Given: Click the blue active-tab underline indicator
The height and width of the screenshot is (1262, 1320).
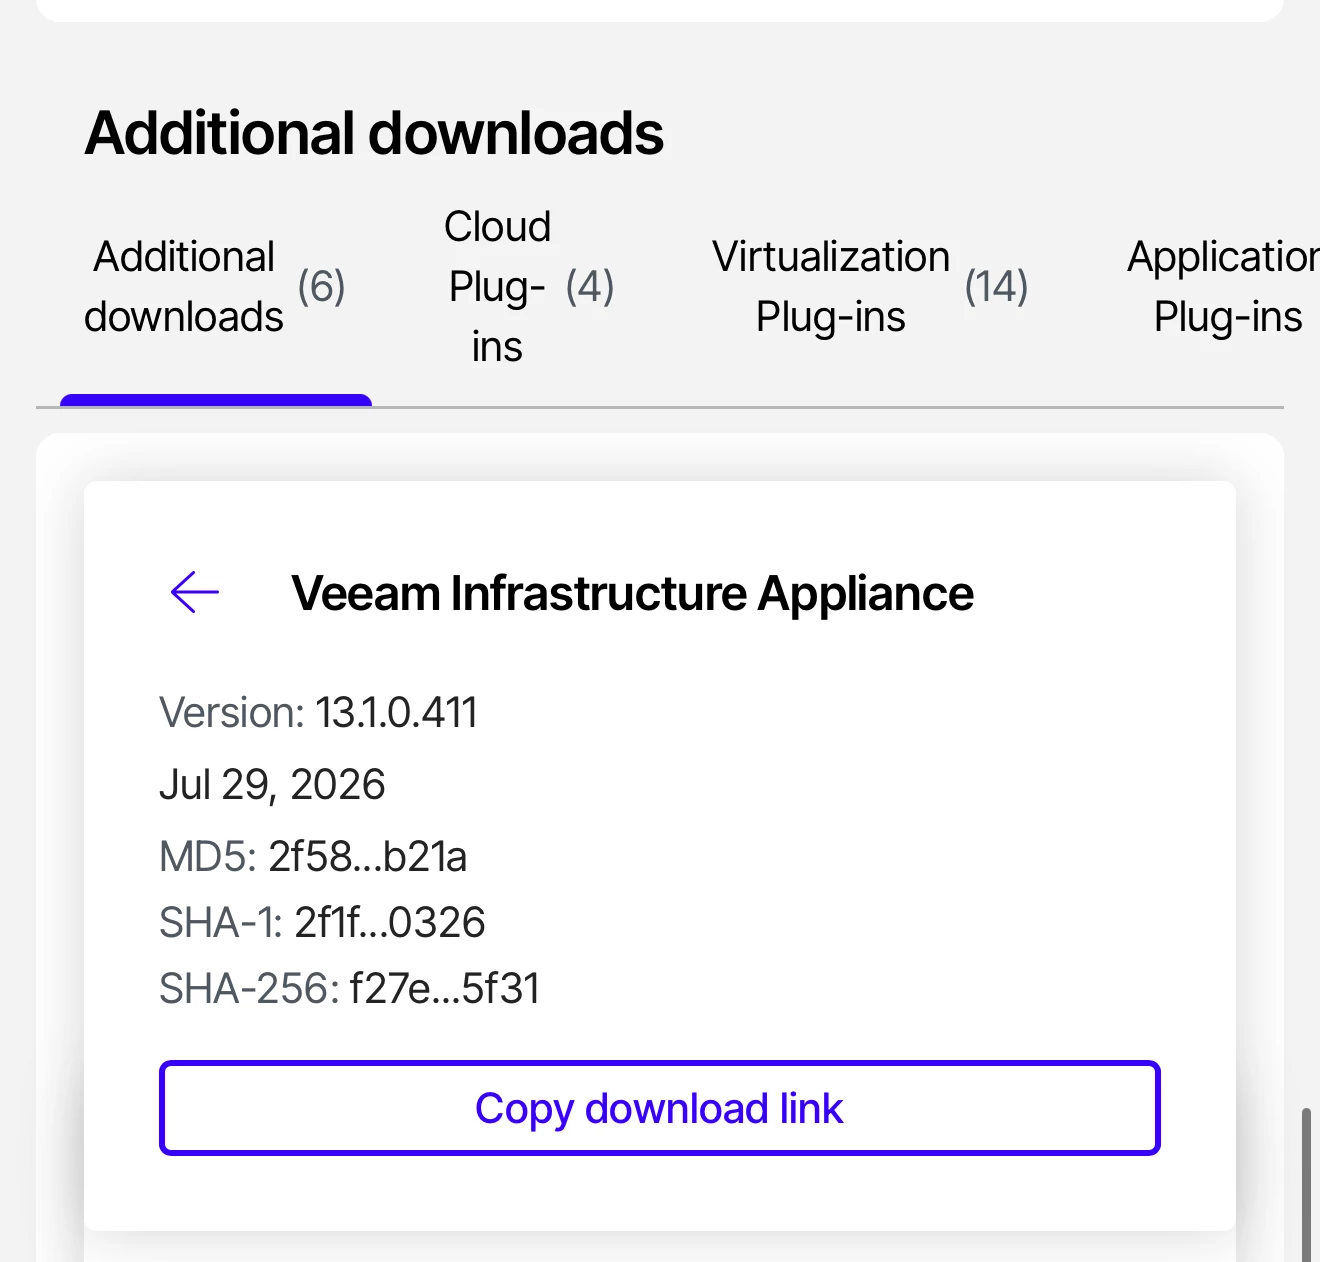Looking at the screenshot, I should (216, 400).
